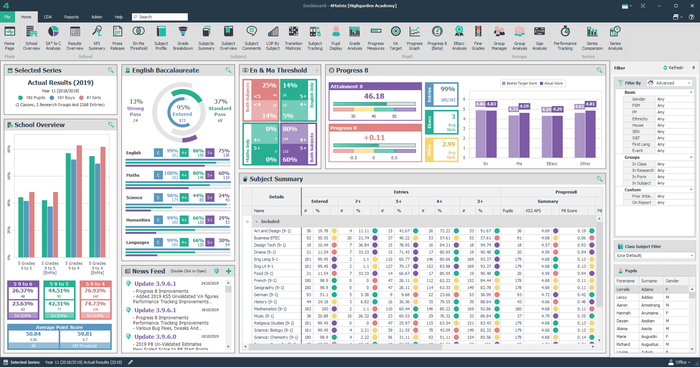
Task: Open Fine Grades traffic light icon
Action: [x=478, y=38]
